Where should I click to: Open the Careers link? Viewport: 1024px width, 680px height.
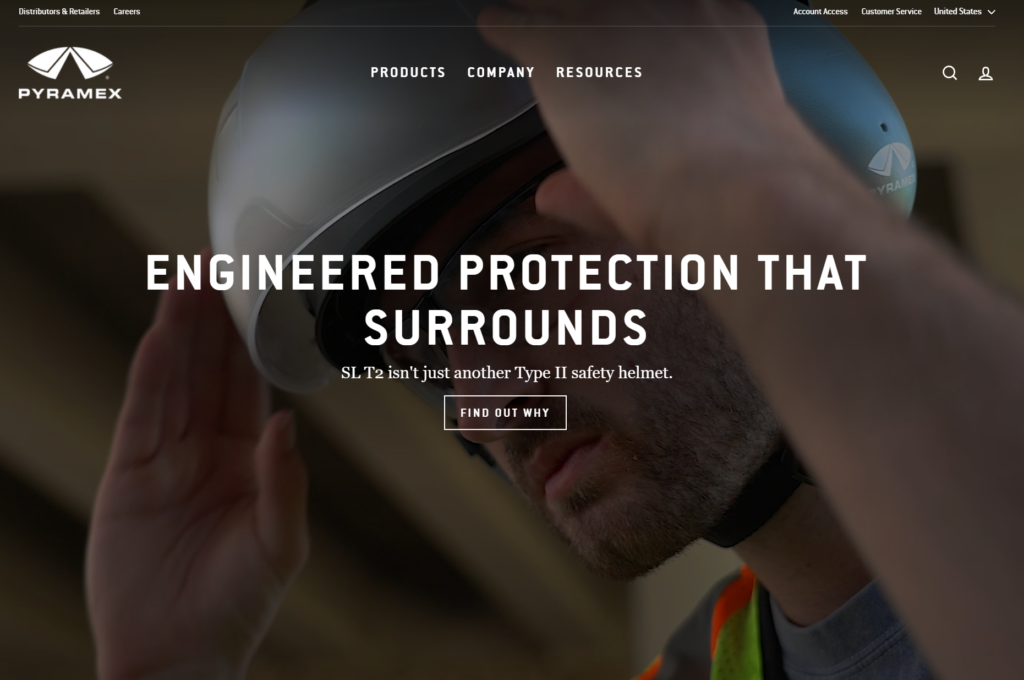[127, 11]
